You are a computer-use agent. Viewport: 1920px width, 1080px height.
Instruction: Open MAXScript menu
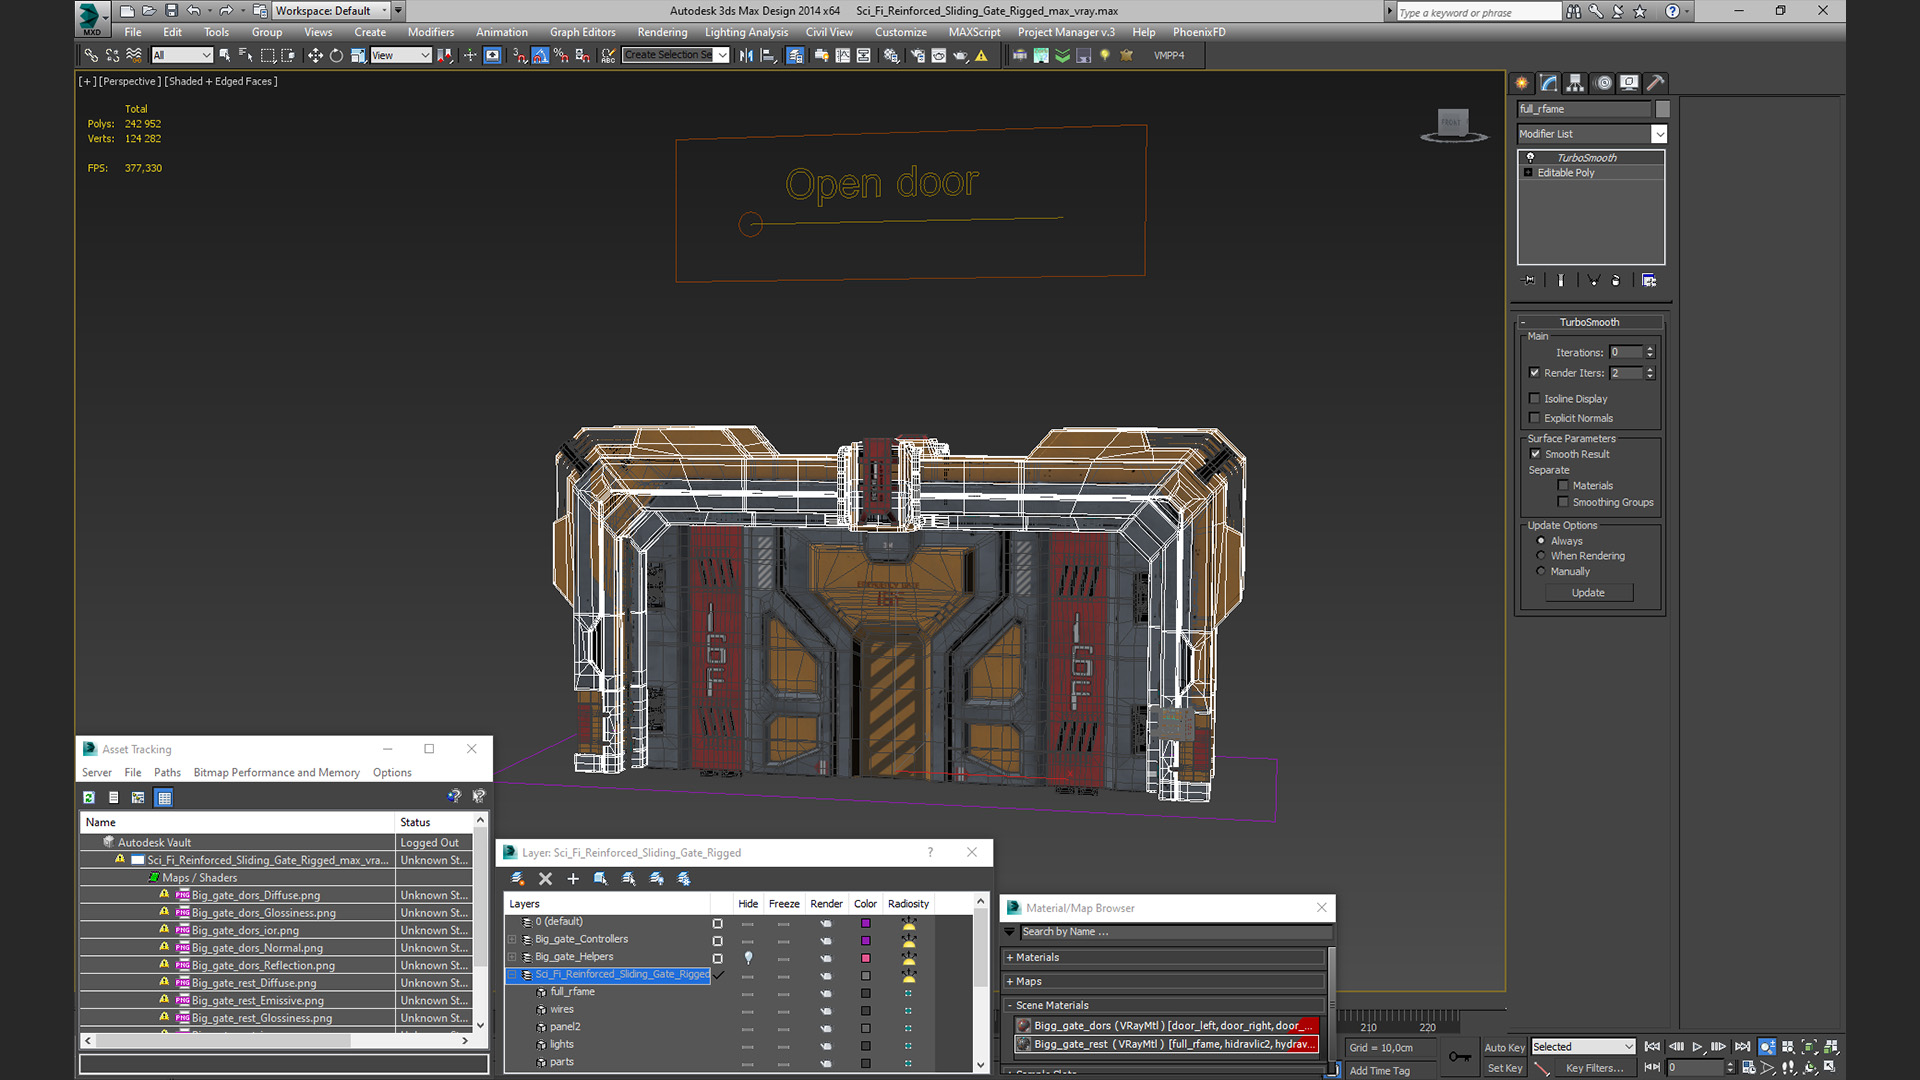click(x=974, y=32)
